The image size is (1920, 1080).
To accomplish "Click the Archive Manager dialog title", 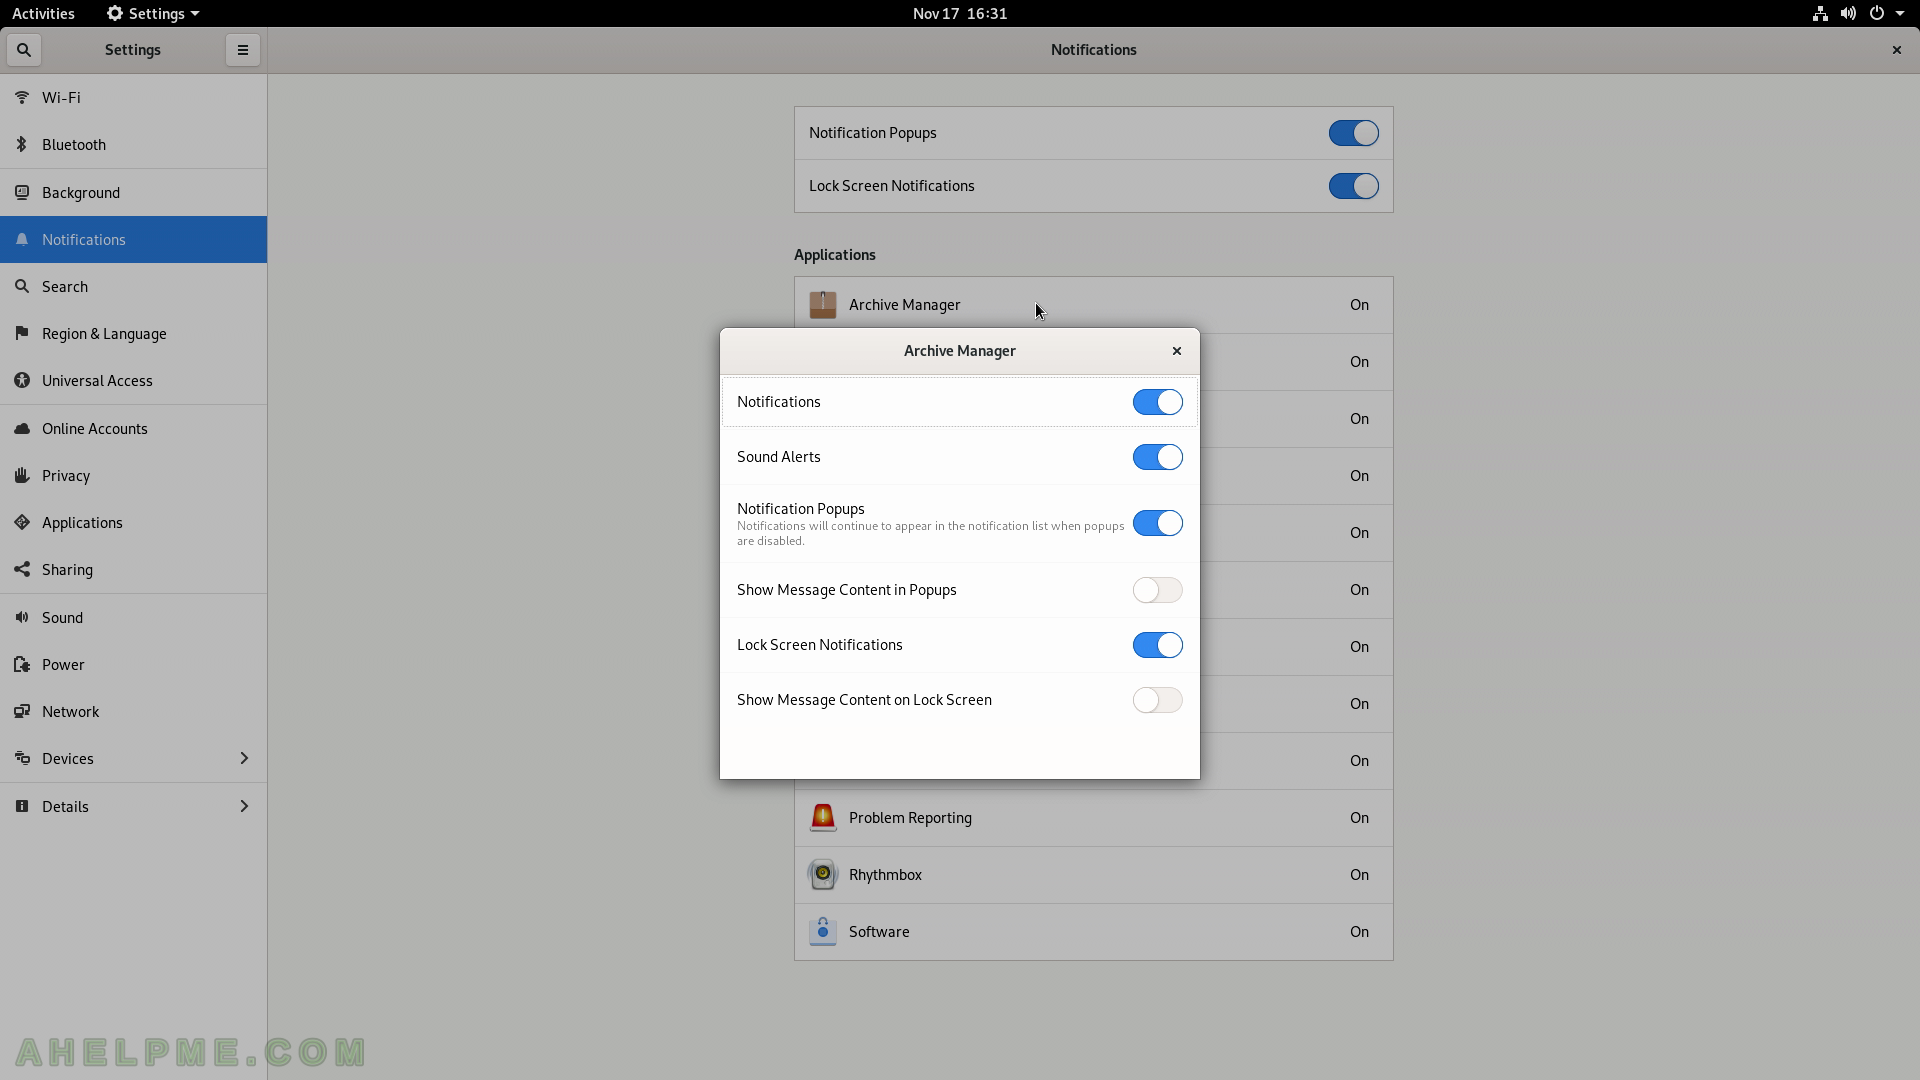I will tap(960, 351).
